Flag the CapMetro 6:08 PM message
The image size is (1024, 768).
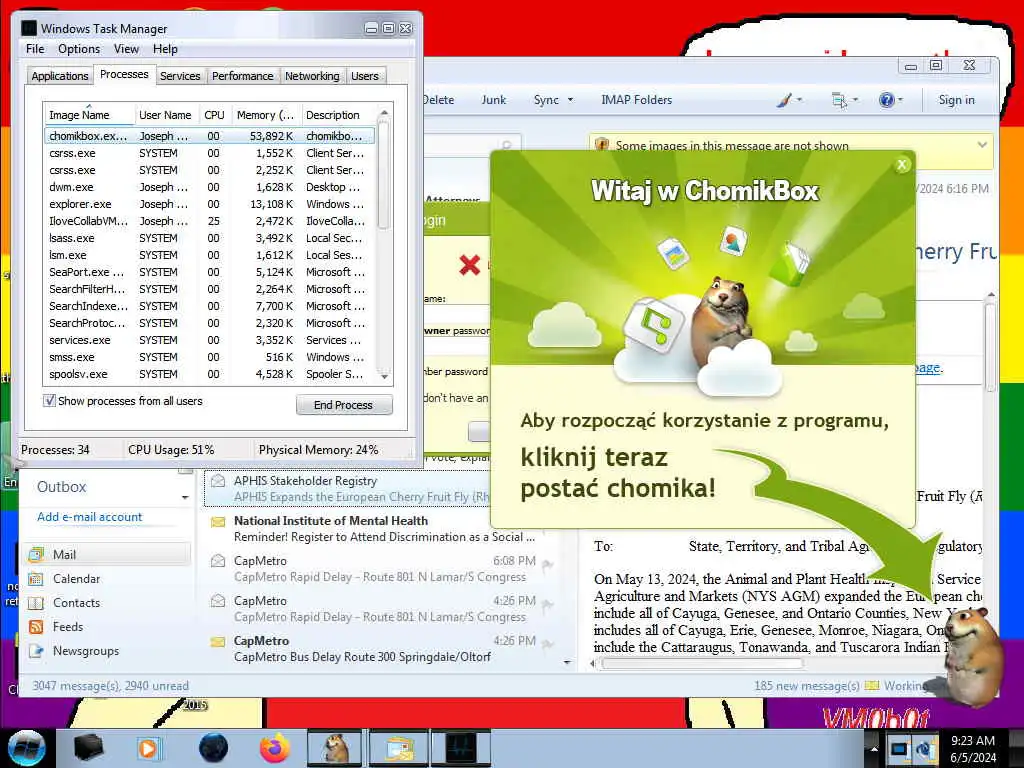547,566
